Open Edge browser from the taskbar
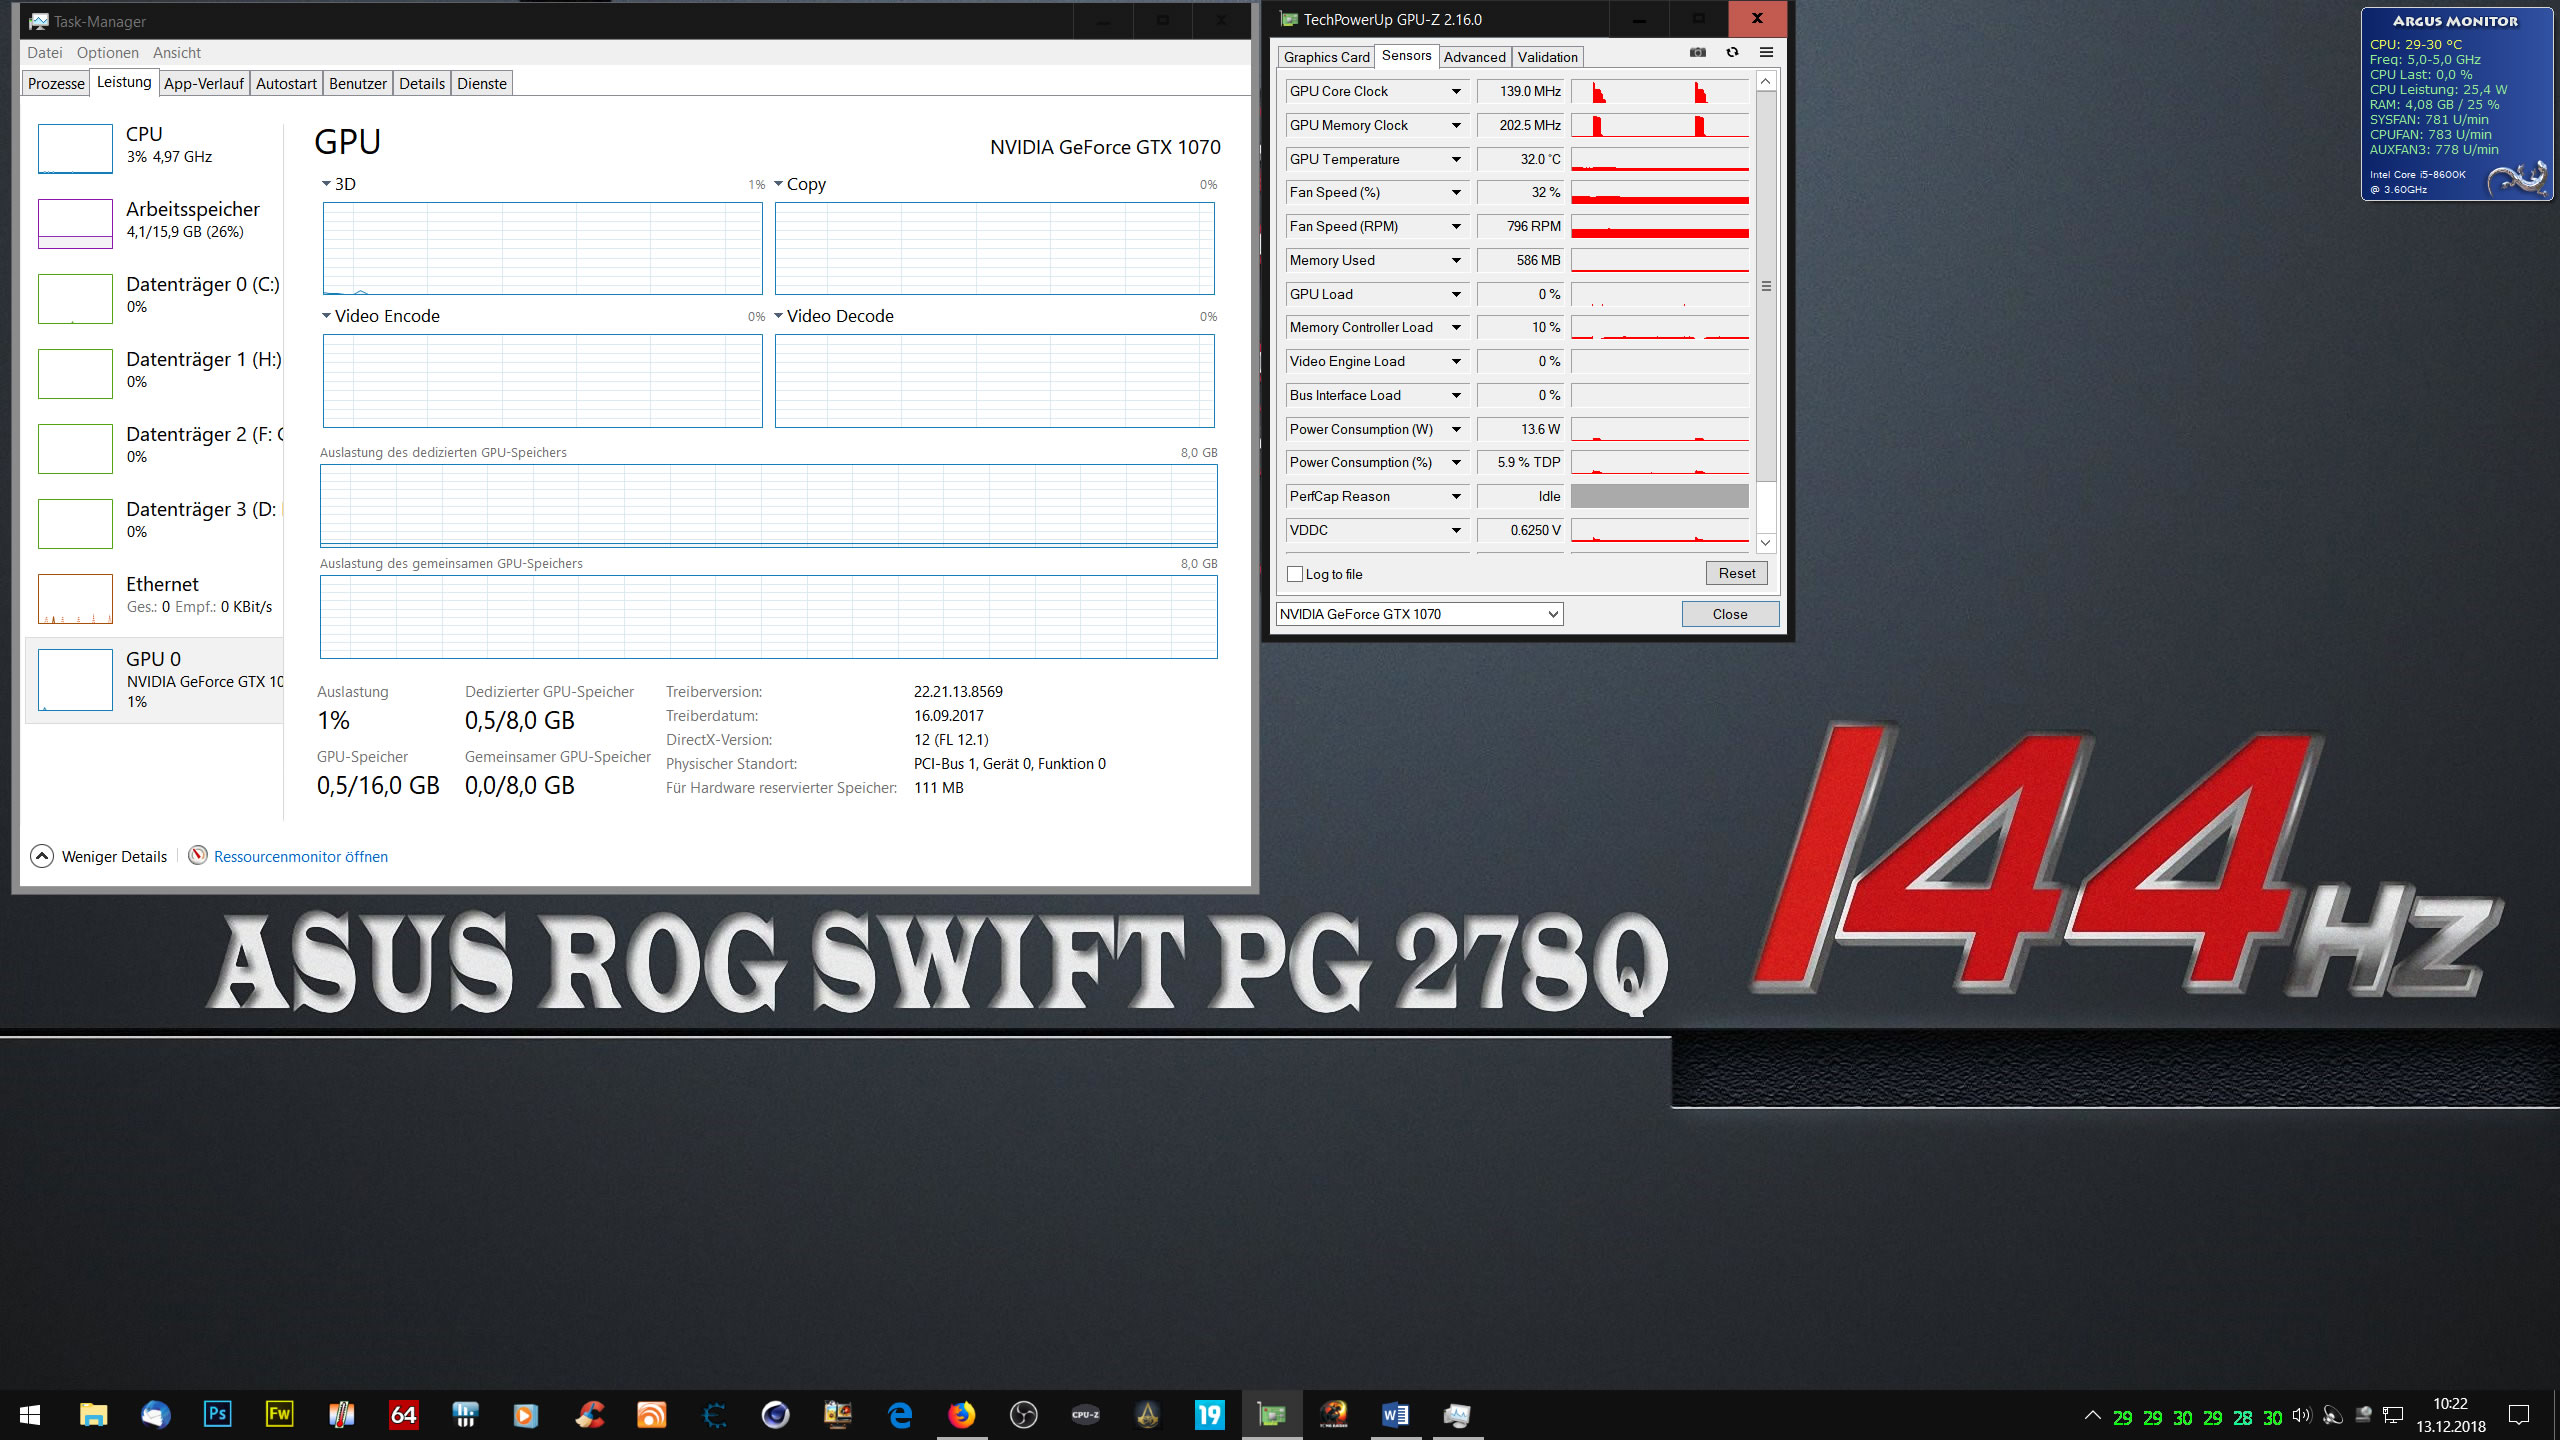 tap(899, 1414)
